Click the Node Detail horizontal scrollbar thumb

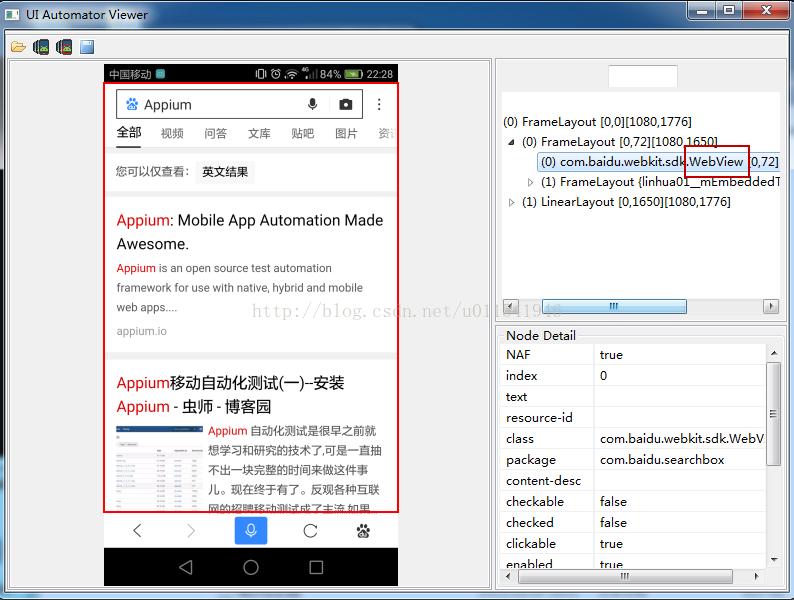[625, 576]
